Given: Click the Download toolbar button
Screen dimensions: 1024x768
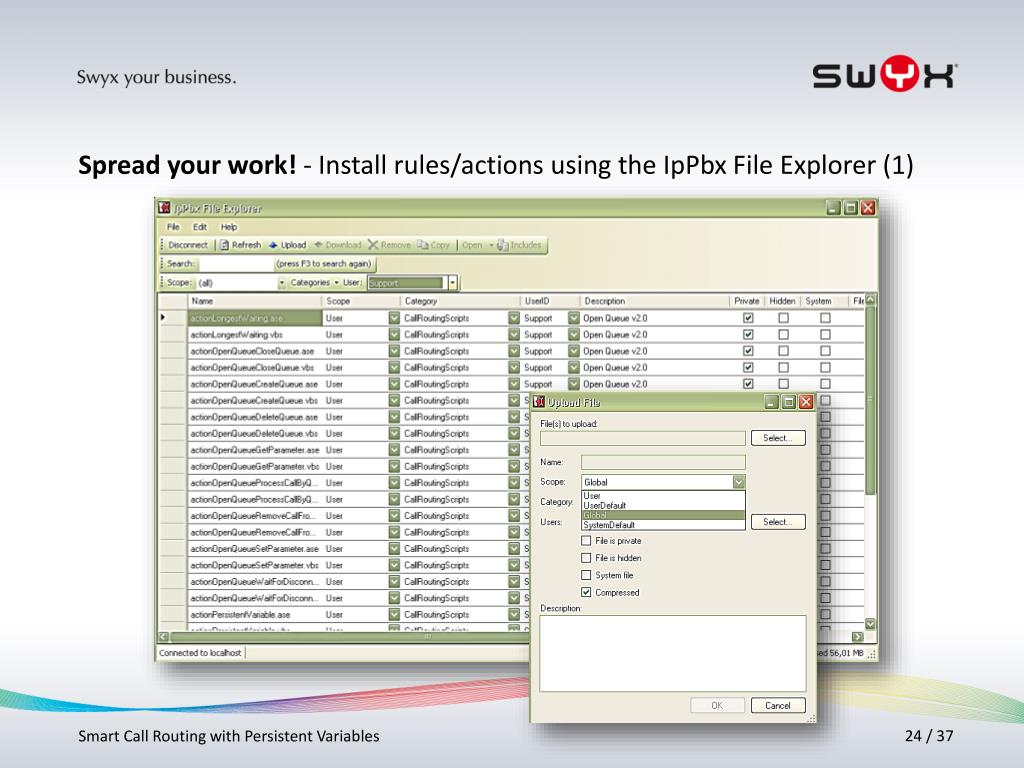Looking at the screenshot, I should coord(338,245).
